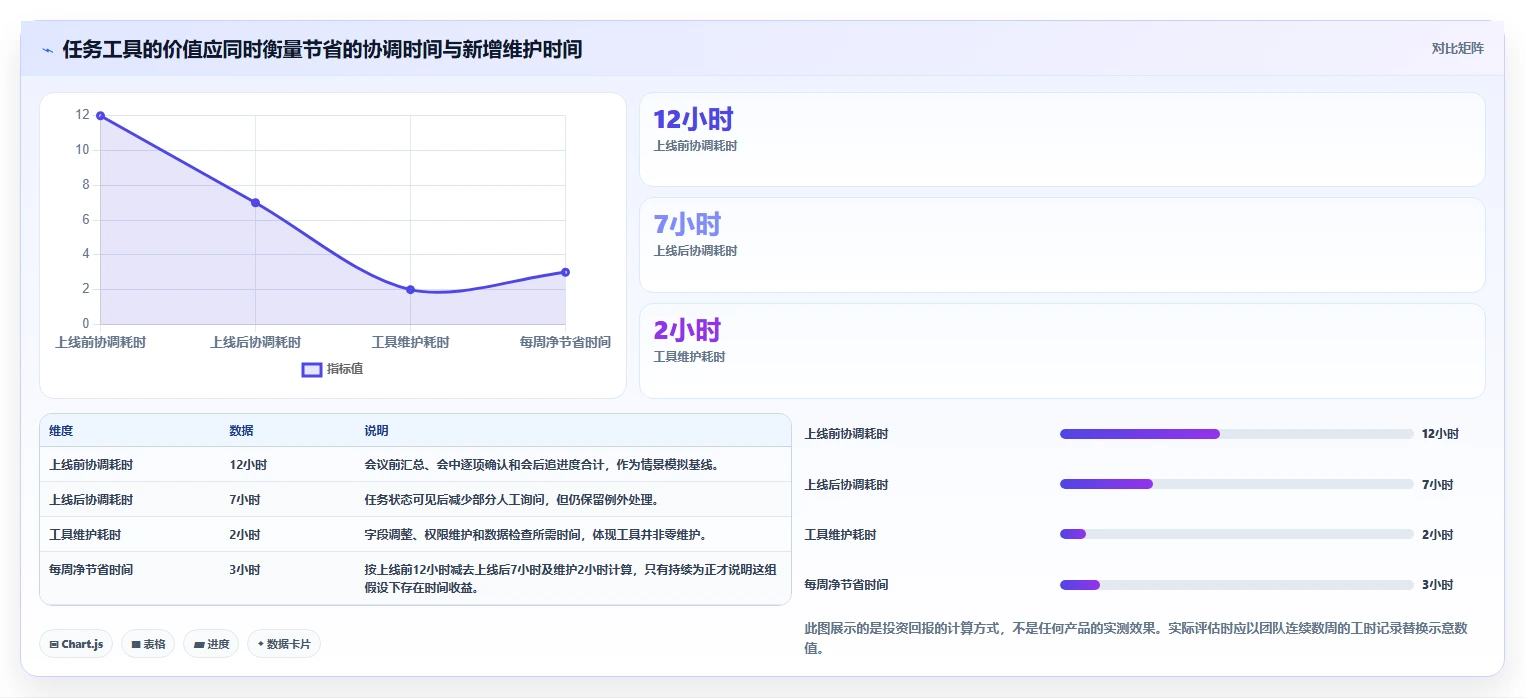
Task: Click the 工具维护耗时 progress bar
Action: tap(1237, 534)
